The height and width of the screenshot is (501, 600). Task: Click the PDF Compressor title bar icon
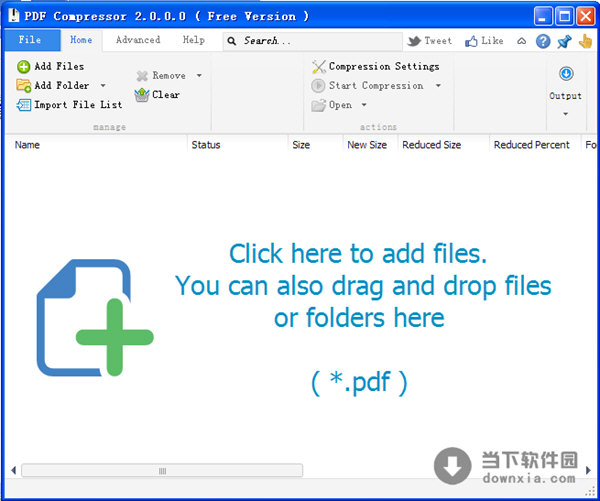(14, 16)
